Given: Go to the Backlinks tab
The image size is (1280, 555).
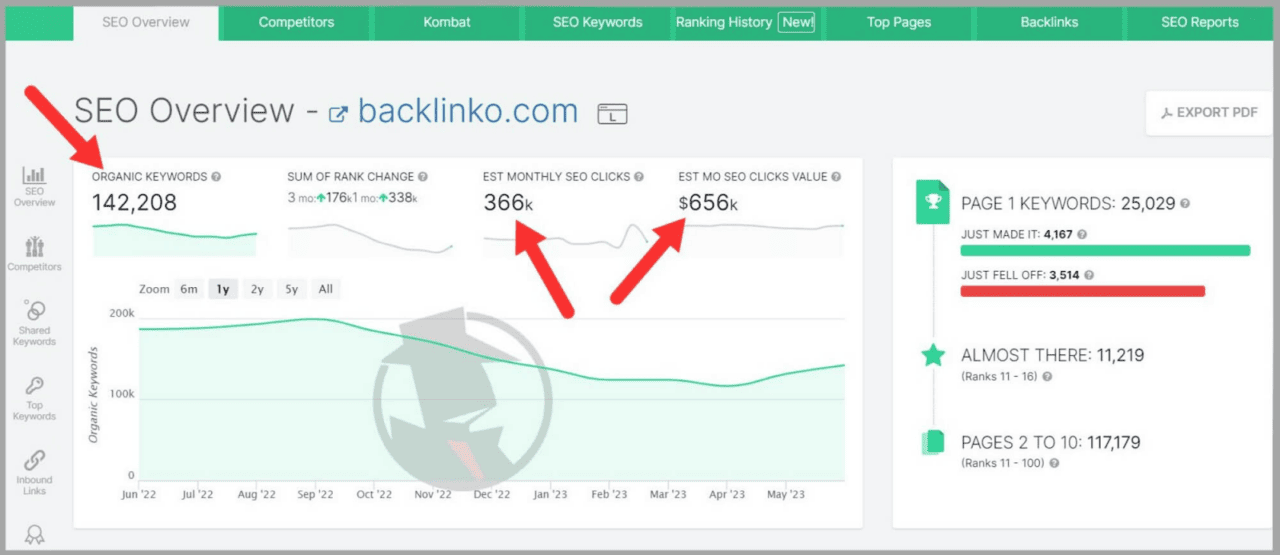Looking at the screenshot, I should (1049, 22).
